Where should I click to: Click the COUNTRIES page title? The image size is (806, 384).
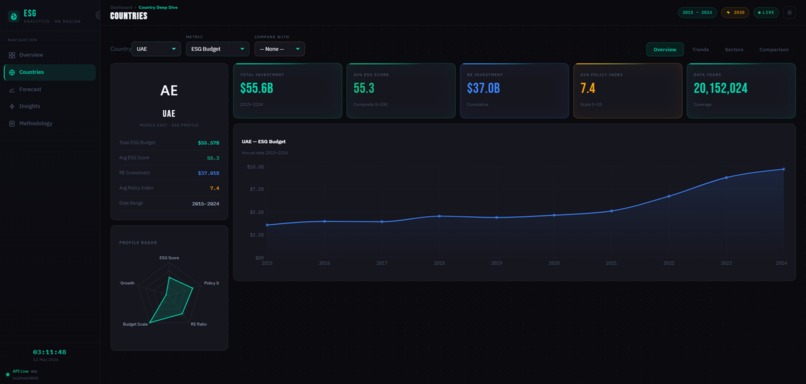[129, 16]
